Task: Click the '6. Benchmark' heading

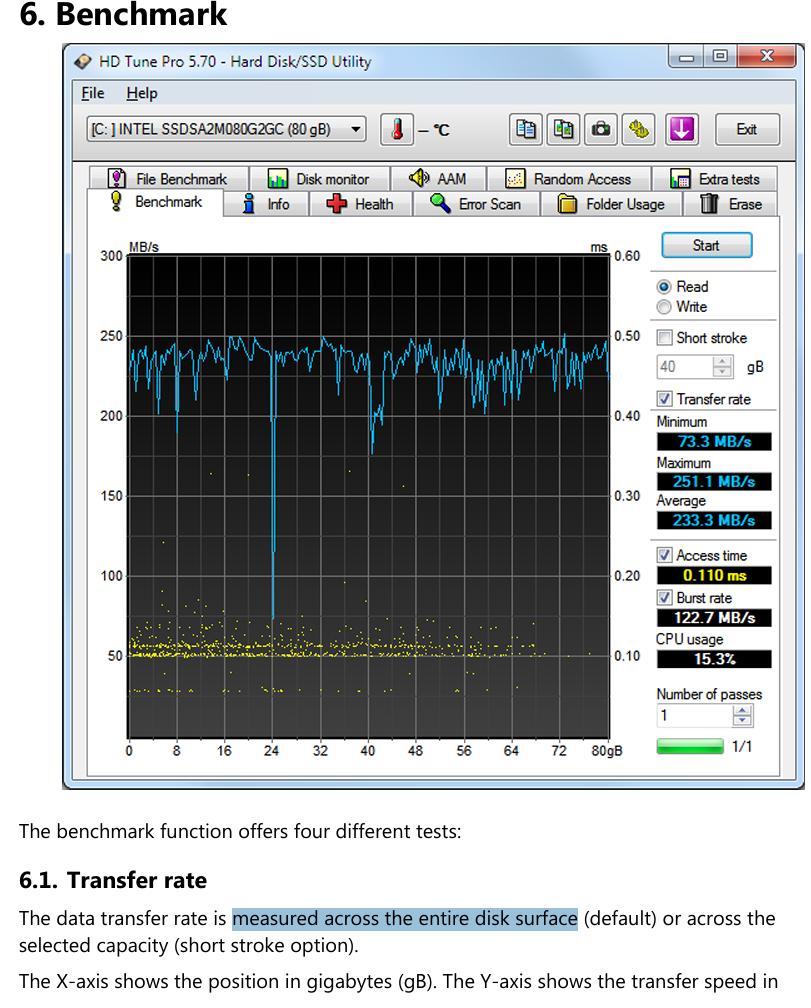Action: click(123, 14)
